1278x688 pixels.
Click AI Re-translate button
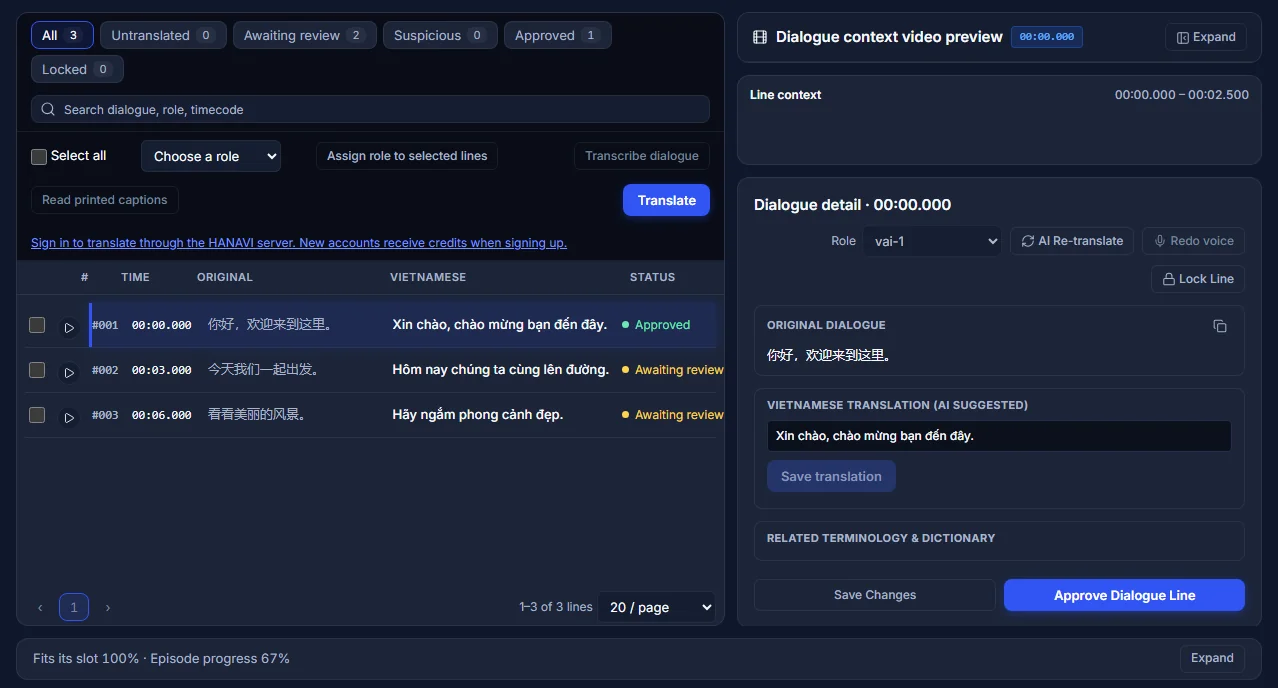[x=1072, y=241]
